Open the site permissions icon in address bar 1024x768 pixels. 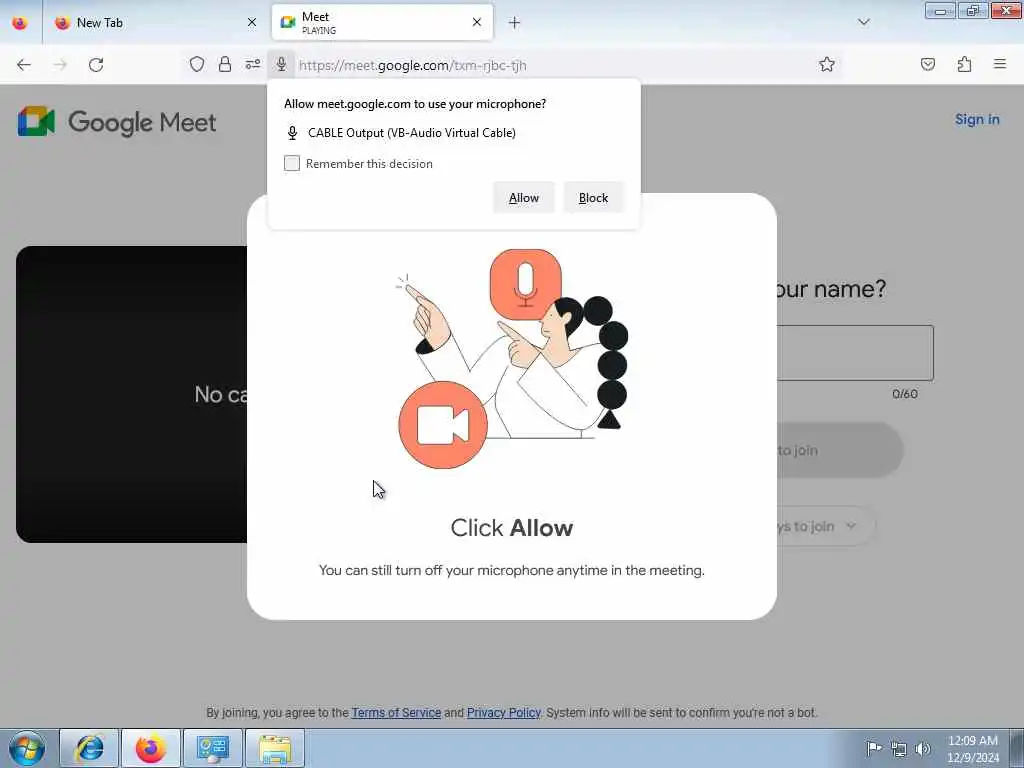point(253,64)
